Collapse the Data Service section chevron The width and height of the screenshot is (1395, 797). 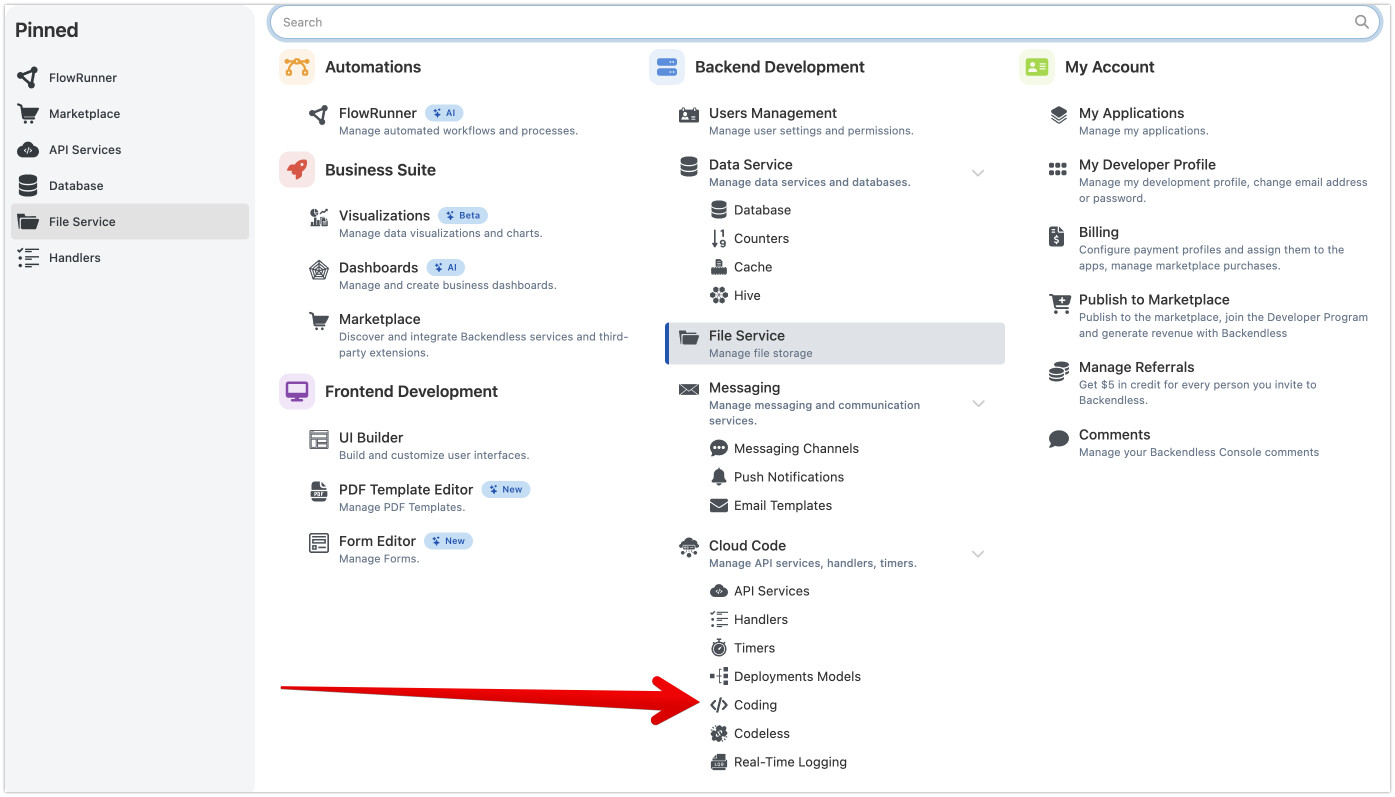click(978, 173)
